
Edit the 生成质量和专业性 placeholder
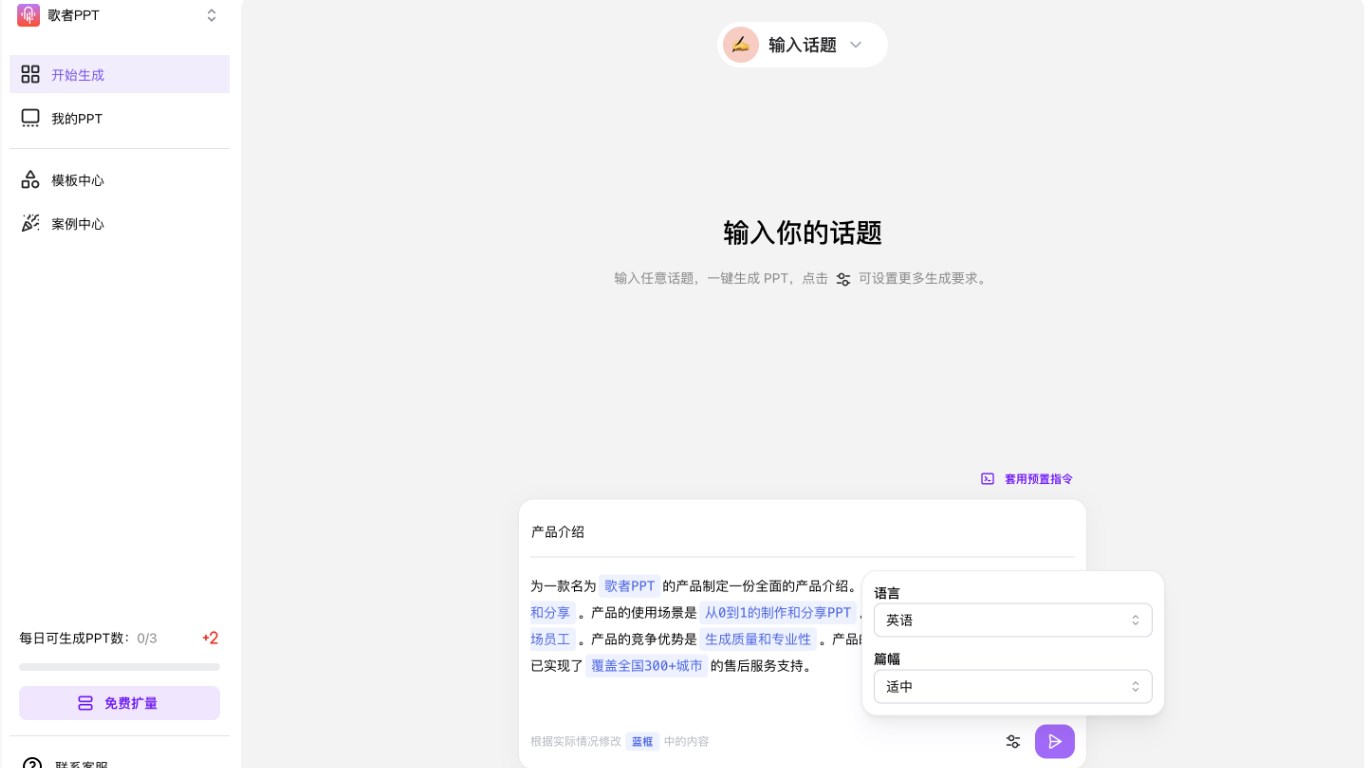pyautogui.click(x=758, y=639)
